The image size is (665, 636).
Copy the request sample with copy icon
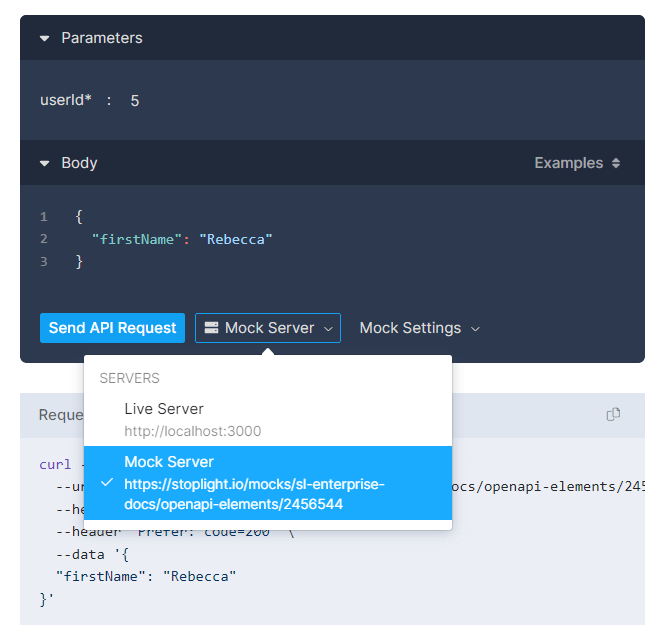(614, 414)
